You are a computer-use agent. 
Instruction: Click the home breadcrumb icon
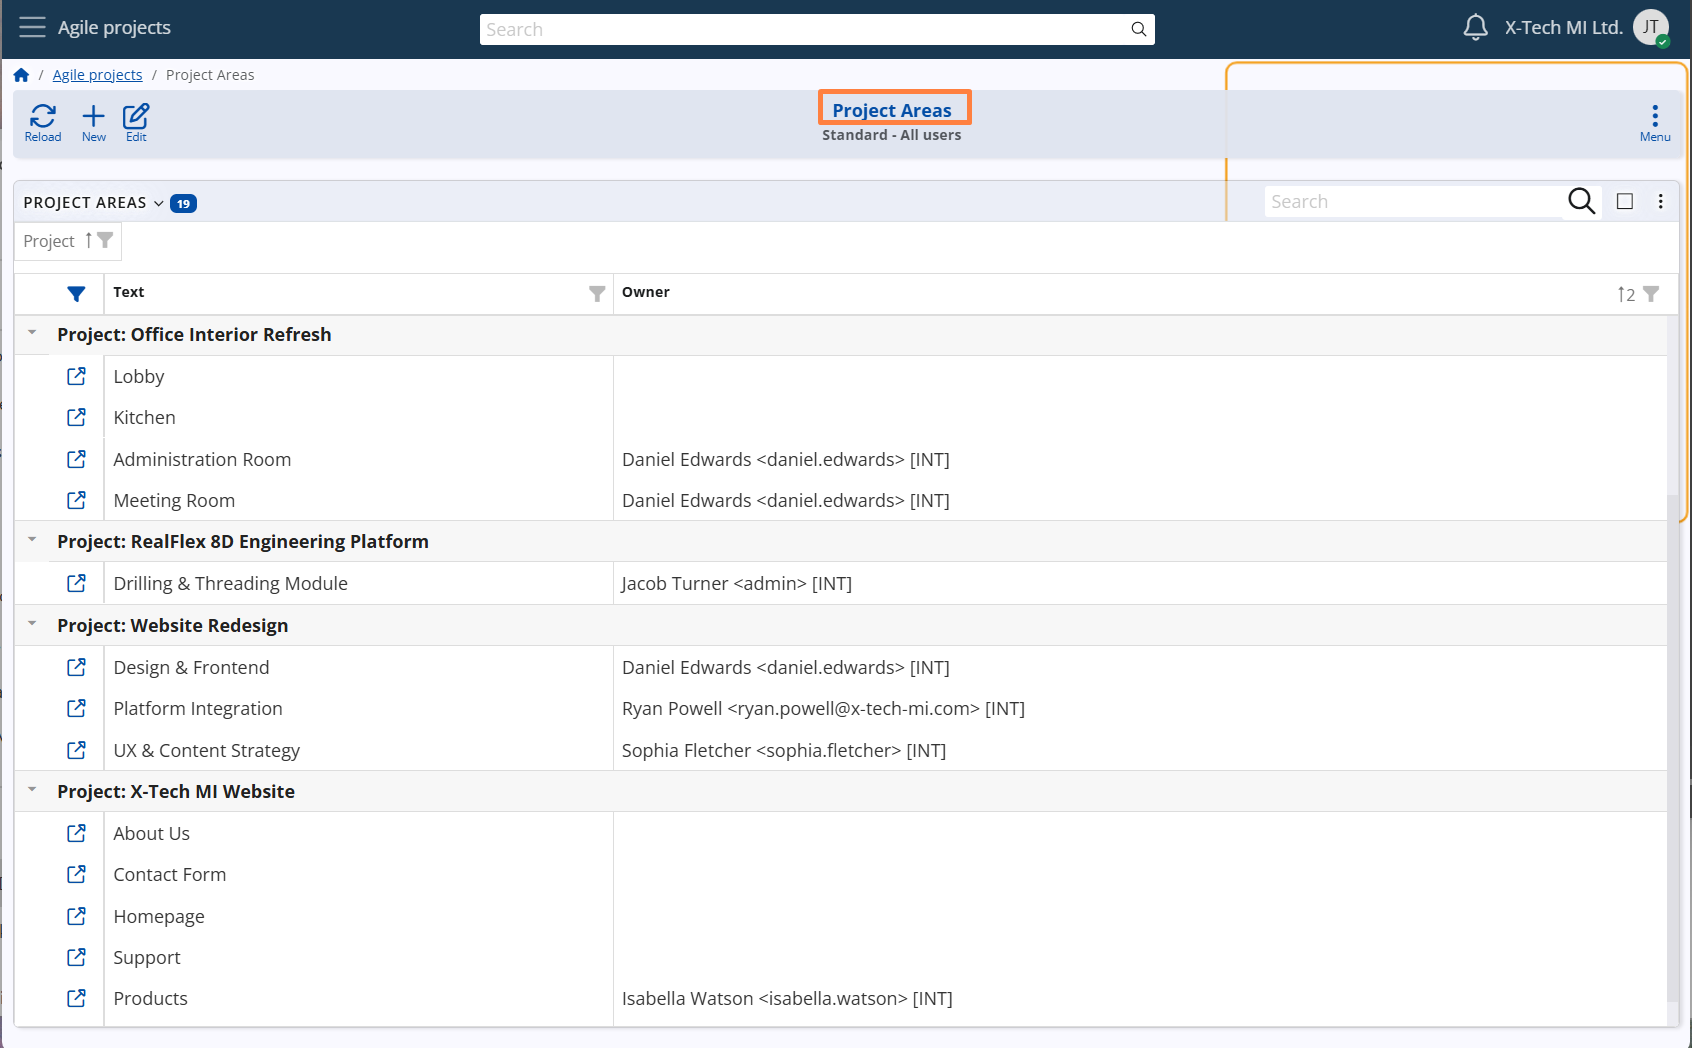point(21,75)
